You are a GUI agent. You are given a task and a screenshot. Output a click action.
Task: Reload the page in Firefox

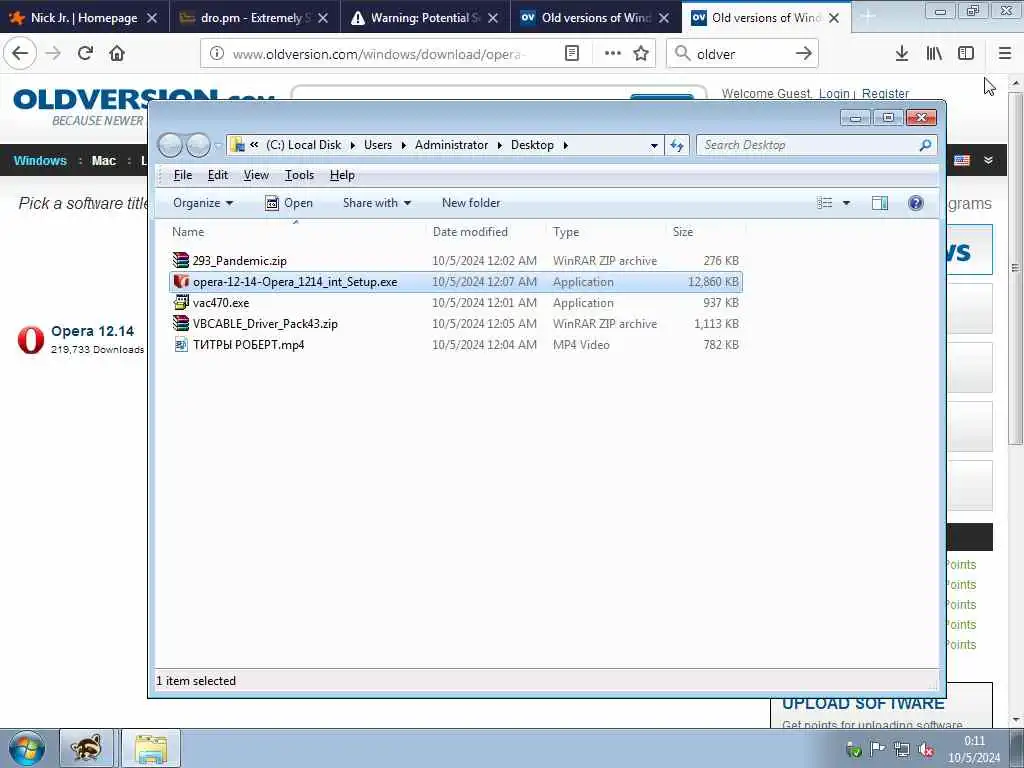(x=85, y=53)
